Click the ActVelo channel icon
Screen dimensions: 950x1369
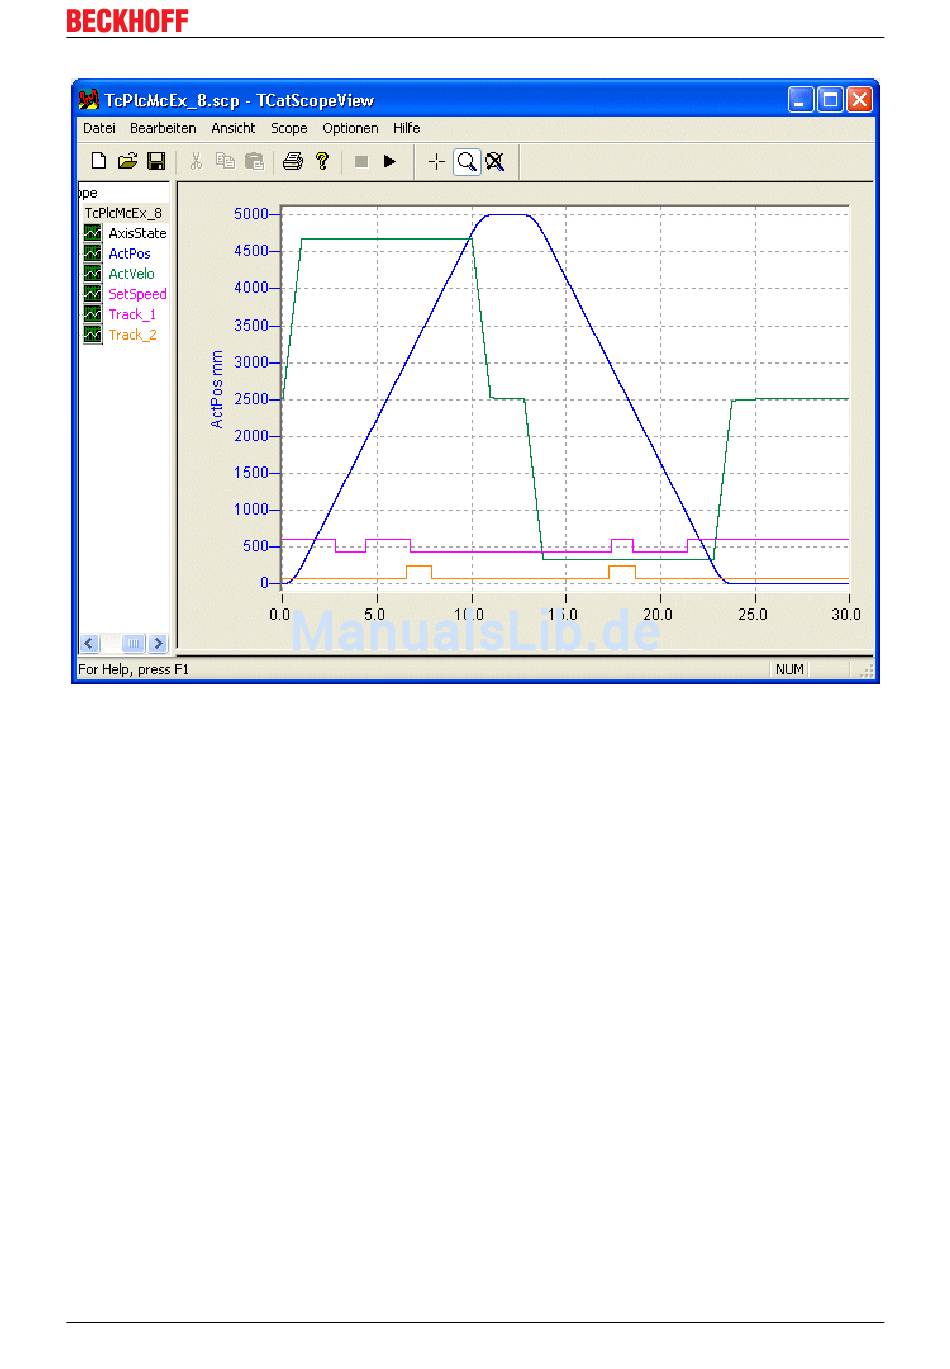(92, 273)
